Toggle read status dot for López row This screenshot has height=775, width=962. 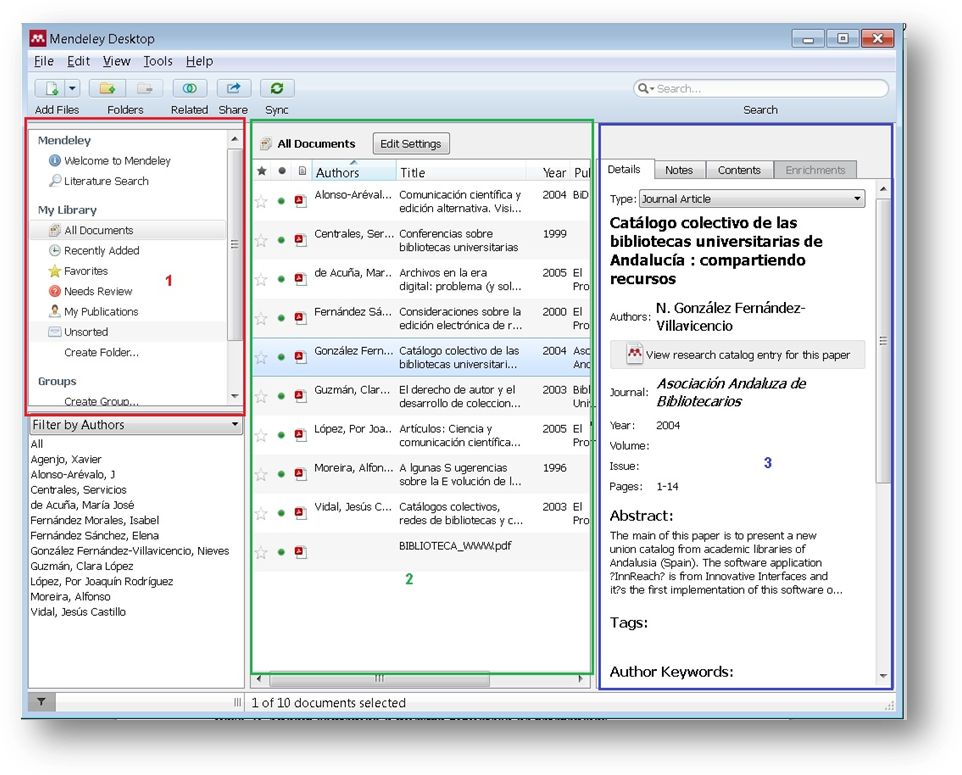281,435
